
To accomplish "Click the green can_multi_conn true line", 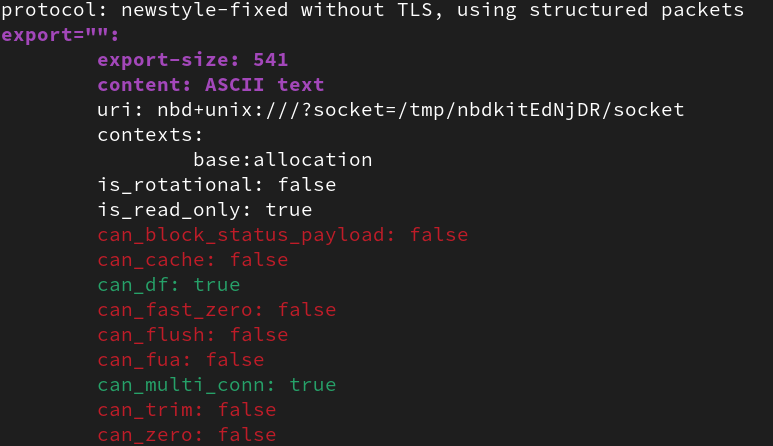I will pyautogui.click(x=216, y=385).
